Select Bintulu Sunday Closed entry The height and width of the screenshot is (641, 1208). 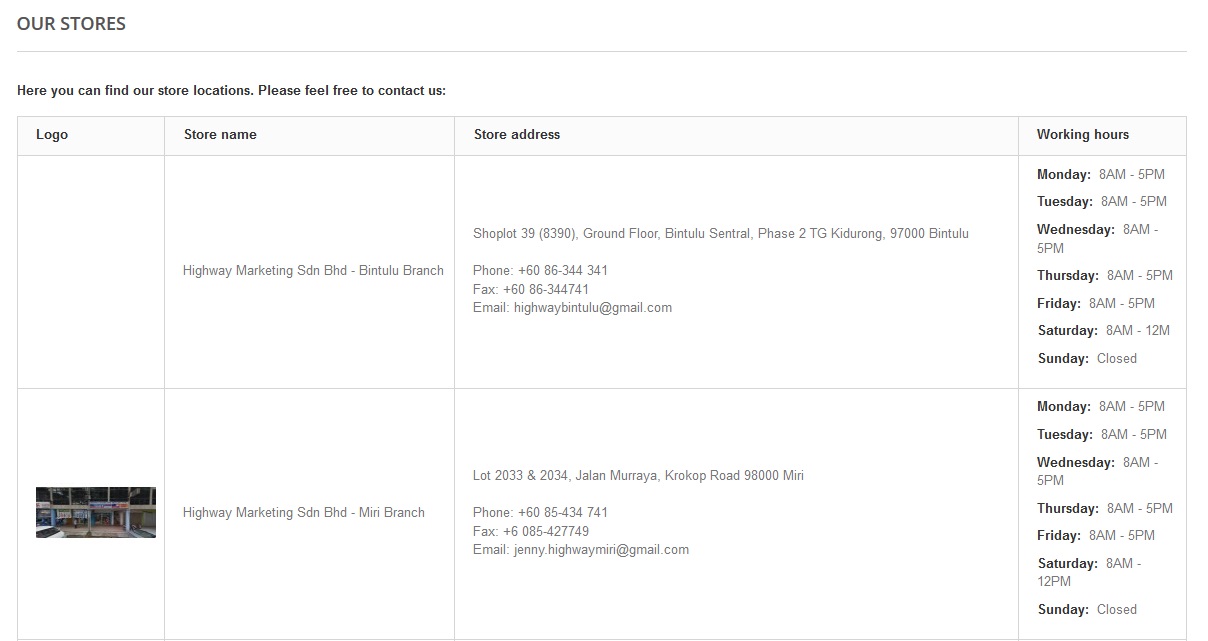point(1087,358)
